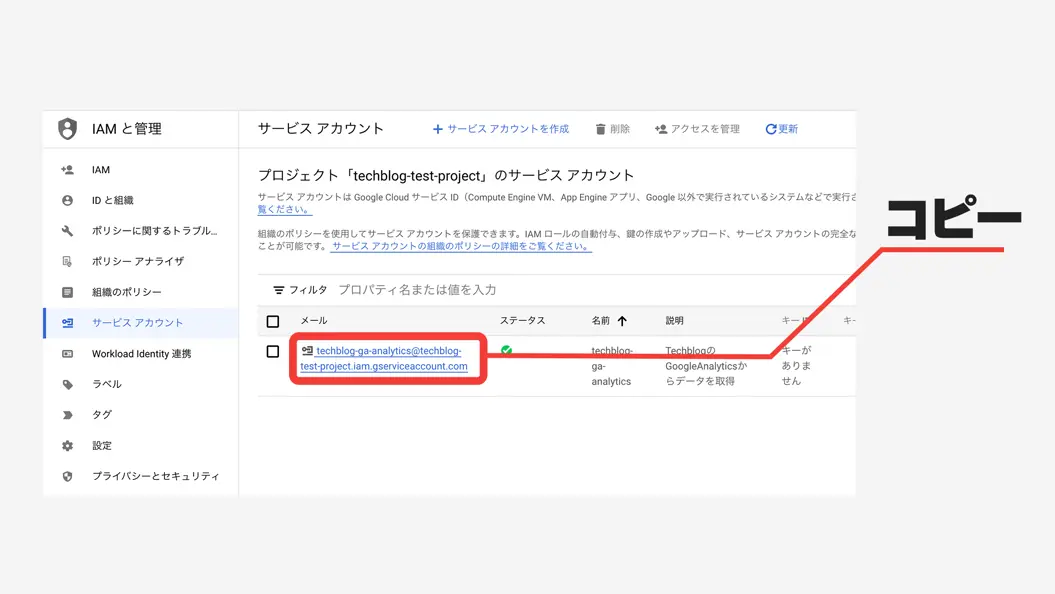This screenshot has width=1055, height=594.
Task: Open Workload Identity 連携 page
Action: pos(141,354)
